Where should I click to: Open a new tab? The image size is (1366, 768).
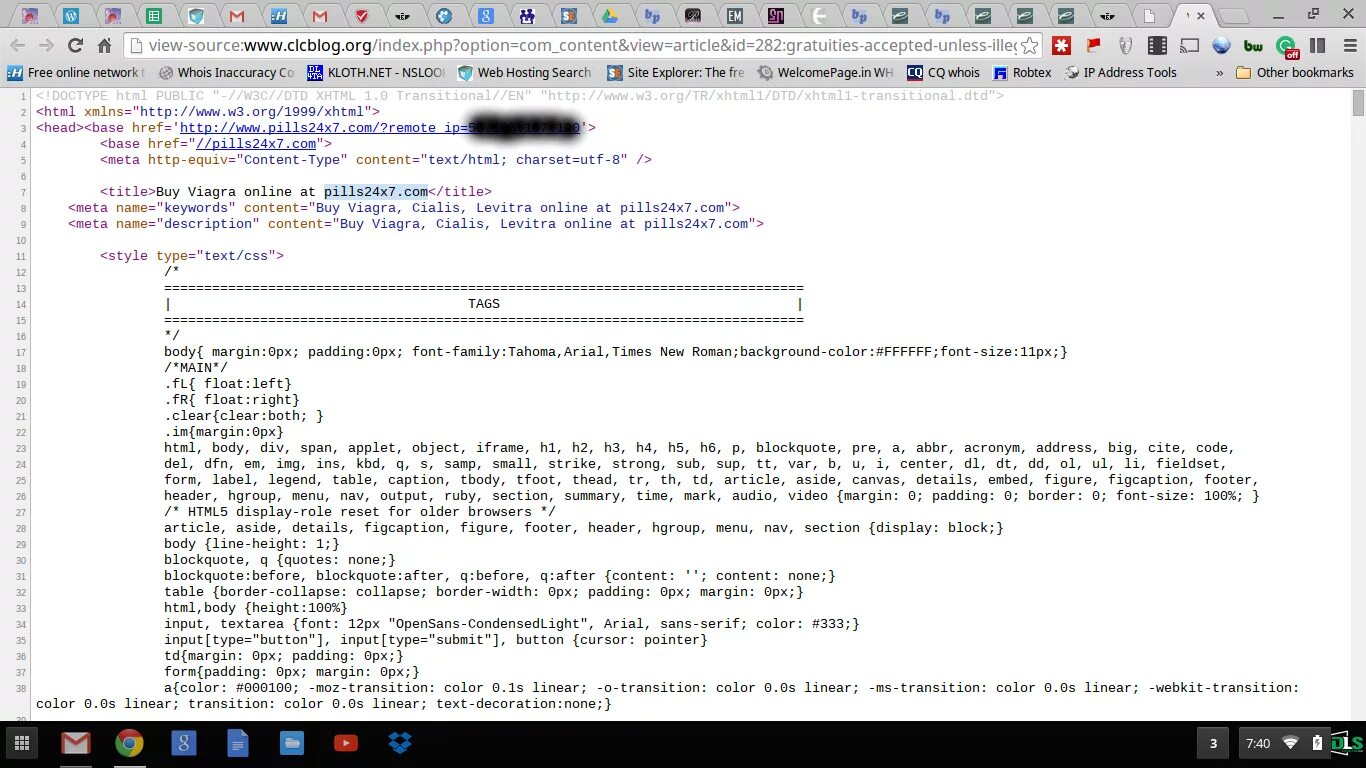(1234, 16)
